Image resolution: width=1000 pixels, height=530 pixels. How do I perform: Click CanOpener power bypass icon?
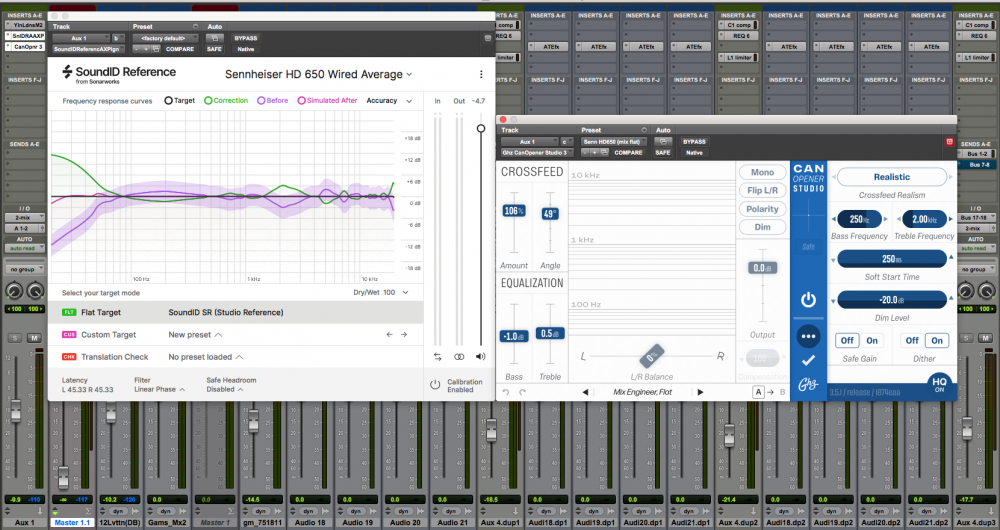coord(808,300)
